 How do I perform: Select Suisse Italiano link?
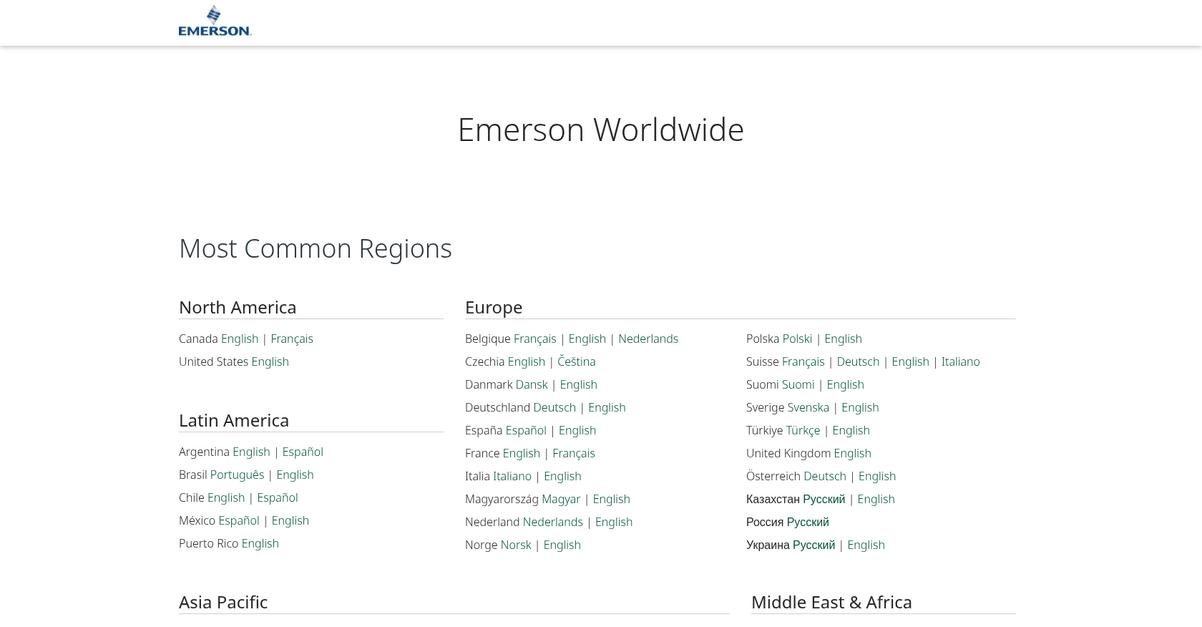pos(961,362)
